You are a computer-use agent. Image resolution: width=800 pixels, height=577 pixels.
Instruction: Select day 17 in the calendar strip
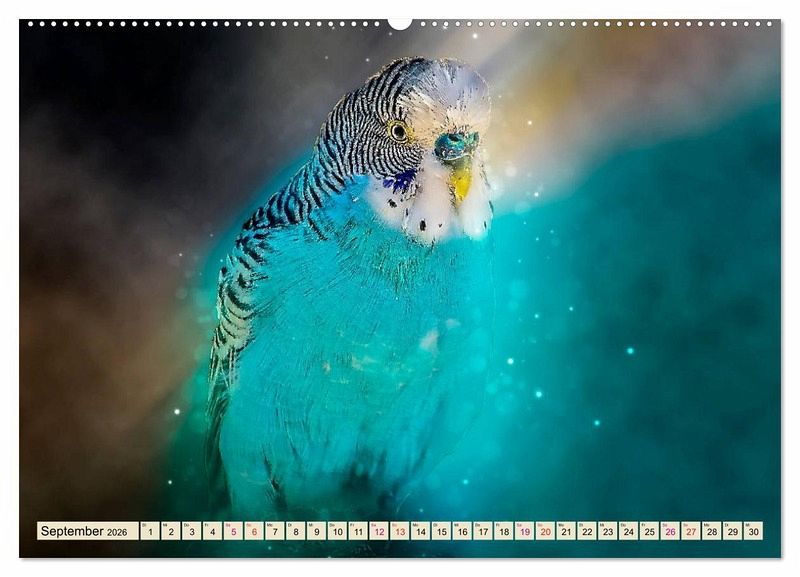[483, 531]
